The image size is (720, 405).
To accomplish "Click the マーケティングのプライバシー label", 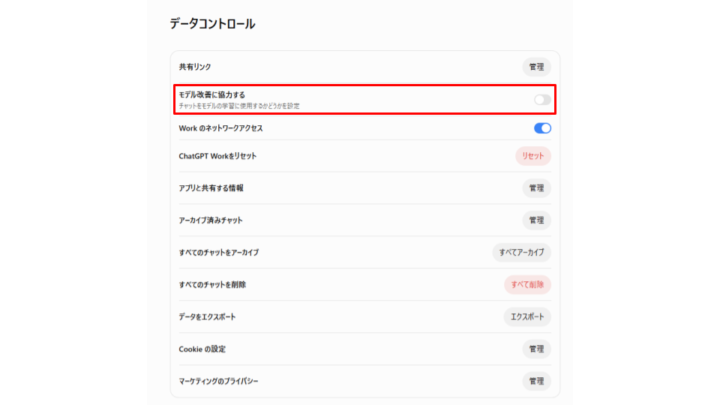I will [218, 381].
